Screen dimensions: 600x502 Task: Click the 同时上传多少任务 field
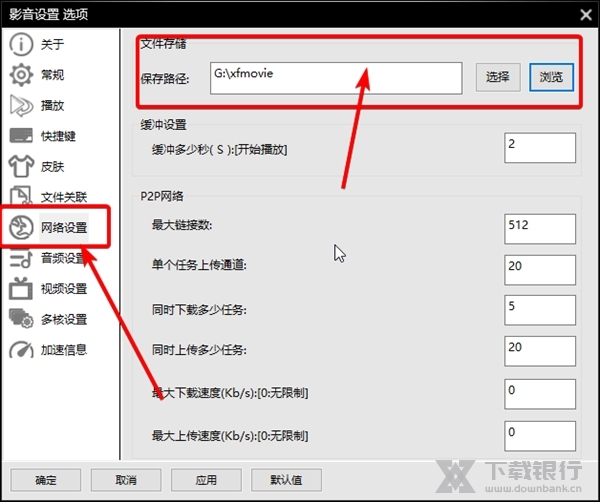(540, 351)
